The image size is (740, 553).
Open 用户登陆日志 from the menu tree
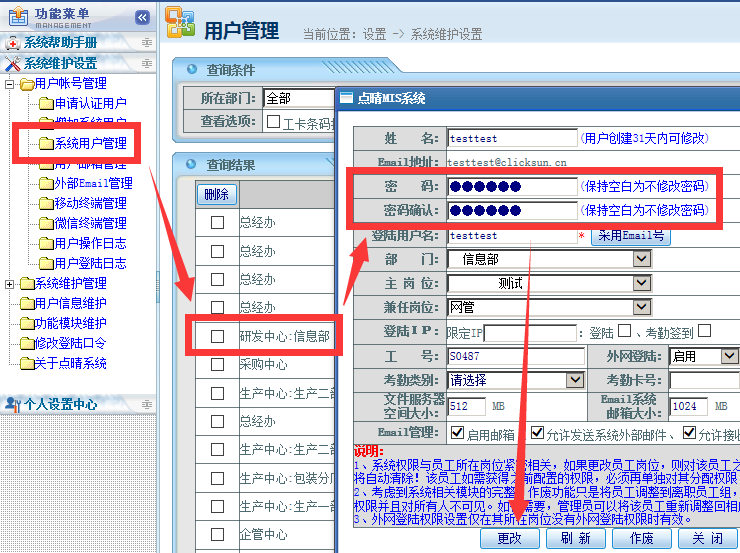click(x=90, y=264)
